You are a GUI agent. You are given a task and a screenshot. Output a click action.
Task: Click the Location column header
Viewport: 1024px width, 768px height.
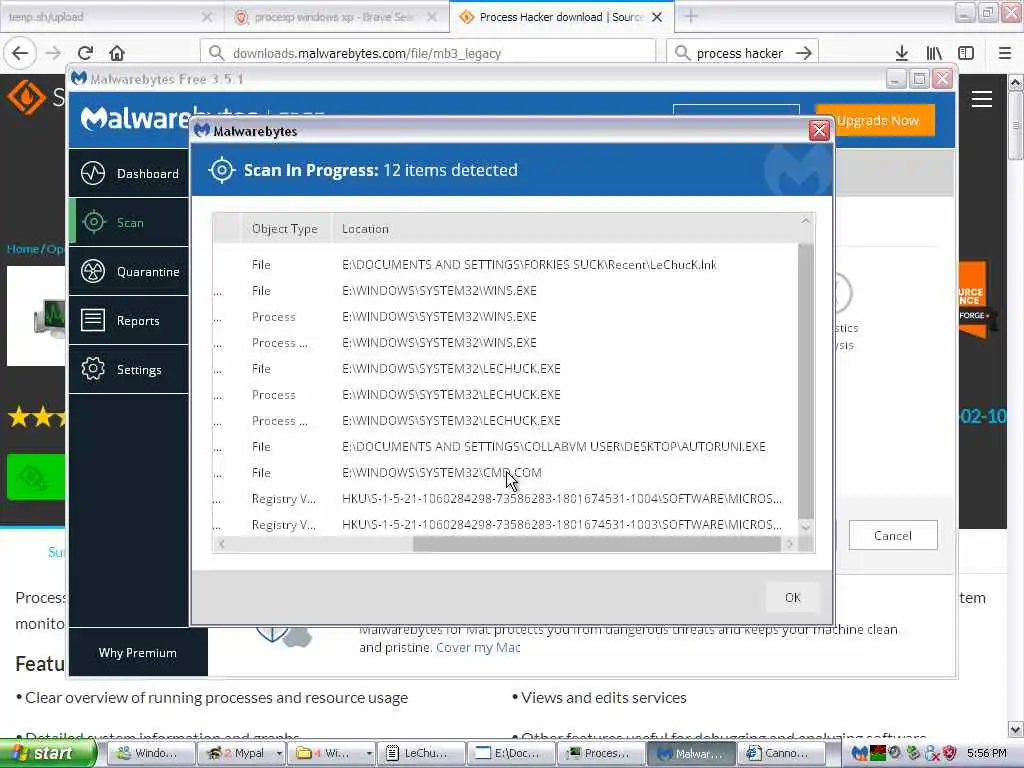pos(365,229)
